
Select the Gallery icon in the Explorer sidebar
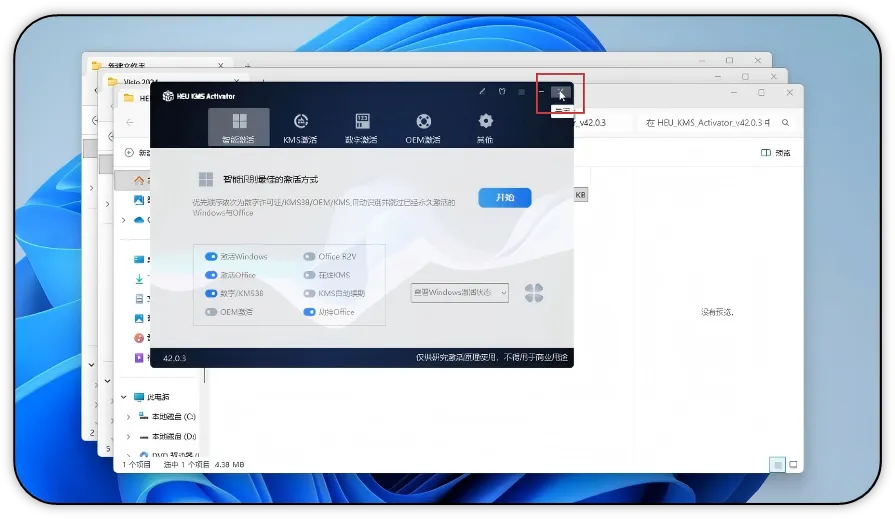pyautogui.click(x=139, y=200)
